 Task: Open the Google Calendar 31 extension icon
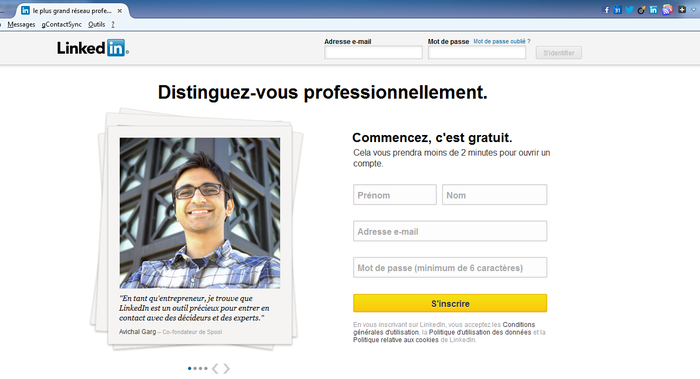(617, 10)
